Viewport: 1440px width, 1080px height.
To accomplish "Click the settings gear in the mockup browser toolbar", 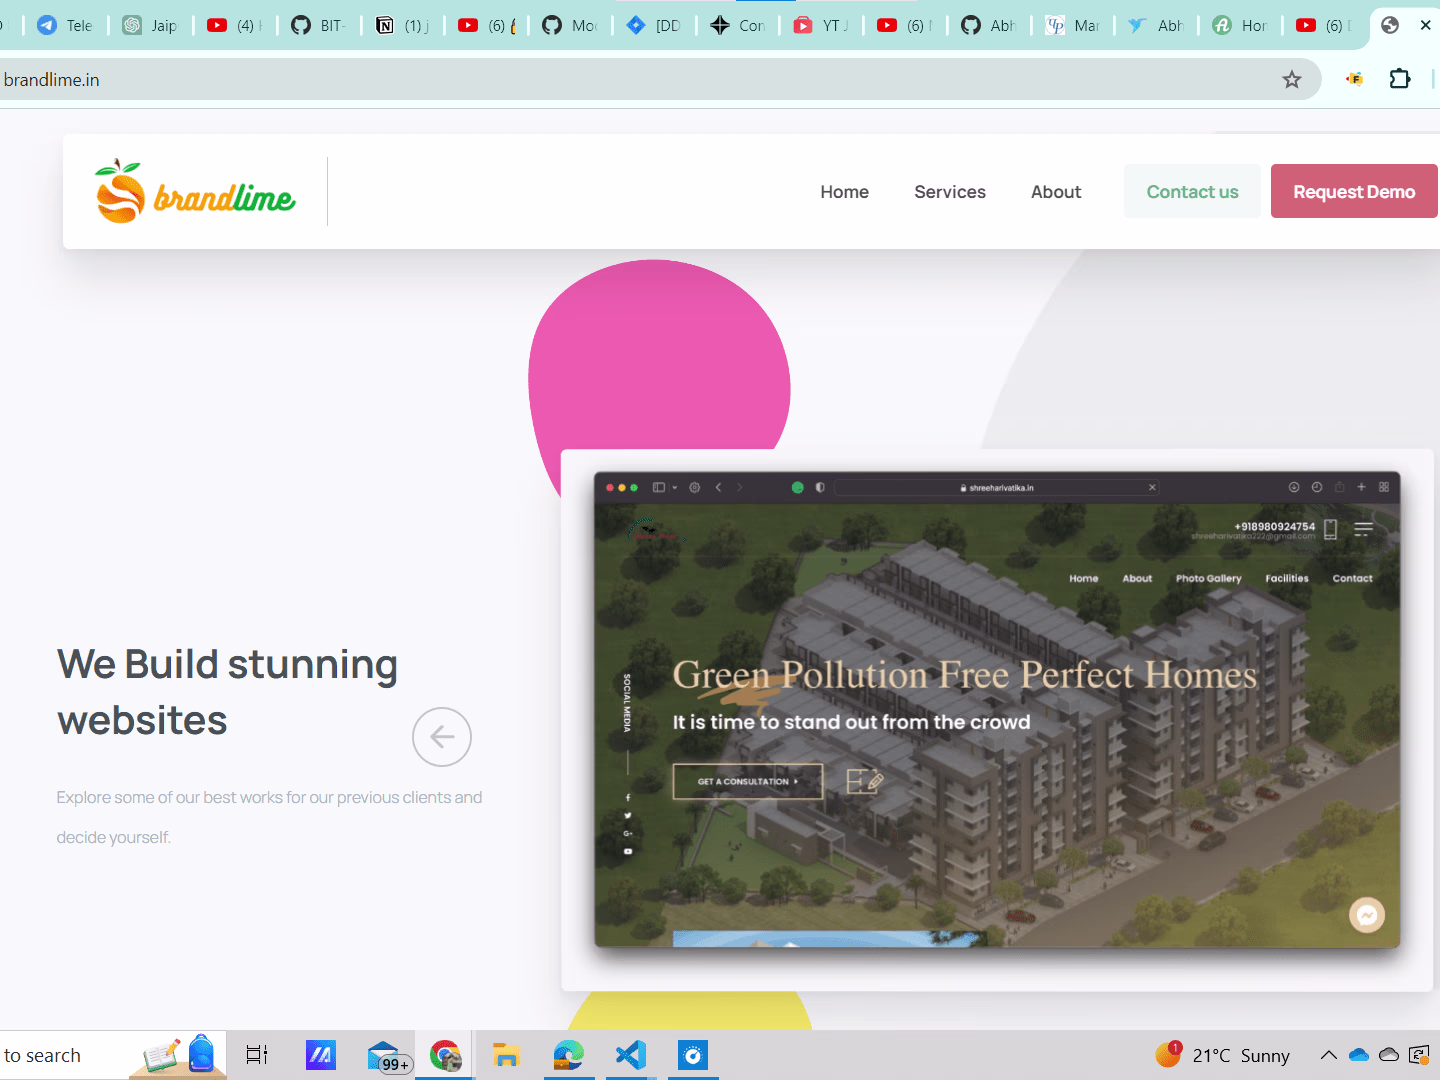I will [694, 487].
